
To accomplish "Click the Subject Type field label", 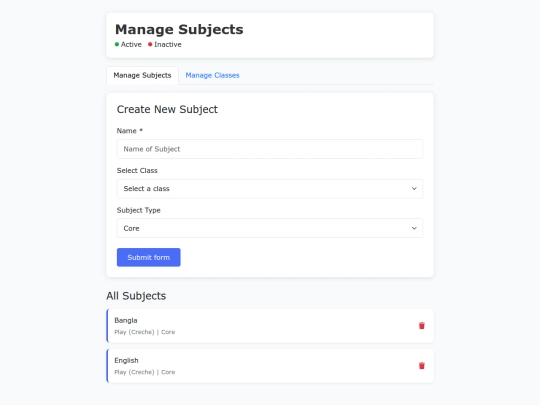I will point(138,210).
